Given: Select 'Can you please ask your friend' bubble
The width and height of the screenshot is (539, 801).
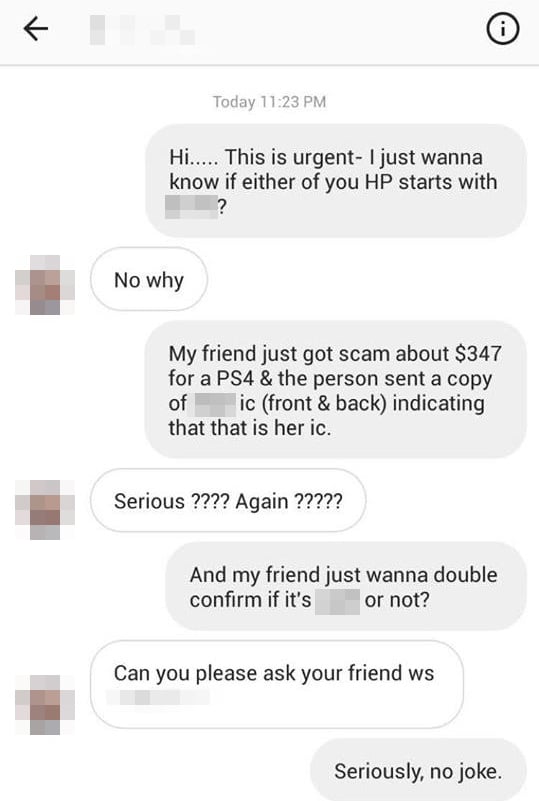Looking at the screenshot, I should point(277,684).
